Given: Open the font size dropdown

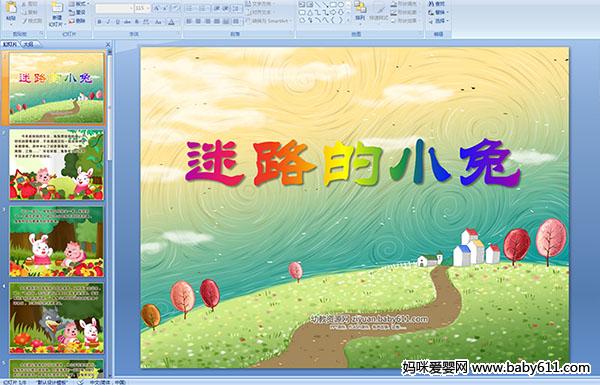Looking at the screenshot, I should tap(148, 8).
